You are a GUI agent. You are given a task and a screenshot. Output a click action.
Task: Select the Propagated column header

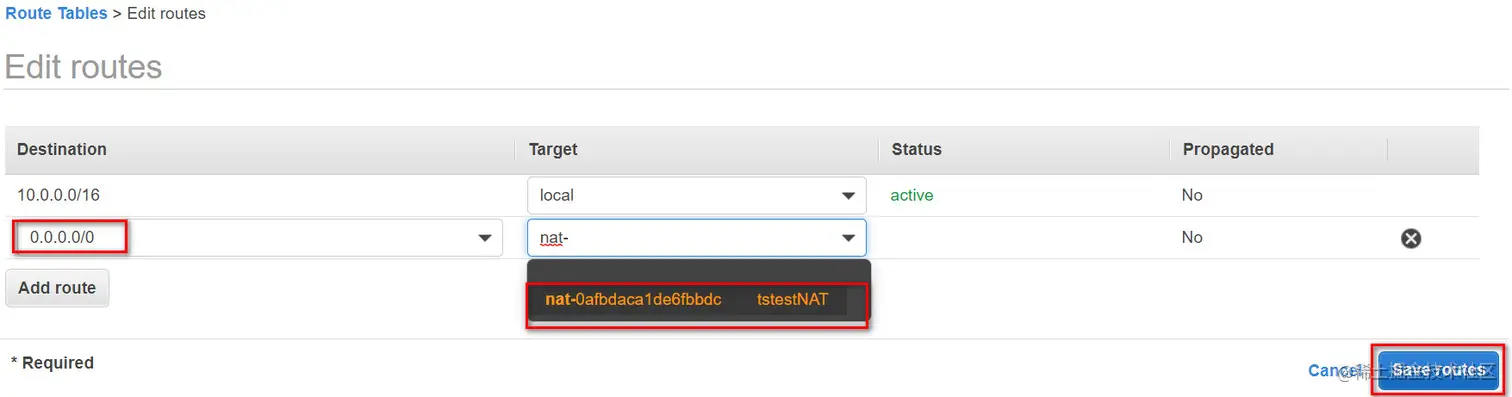point(1228,149)
